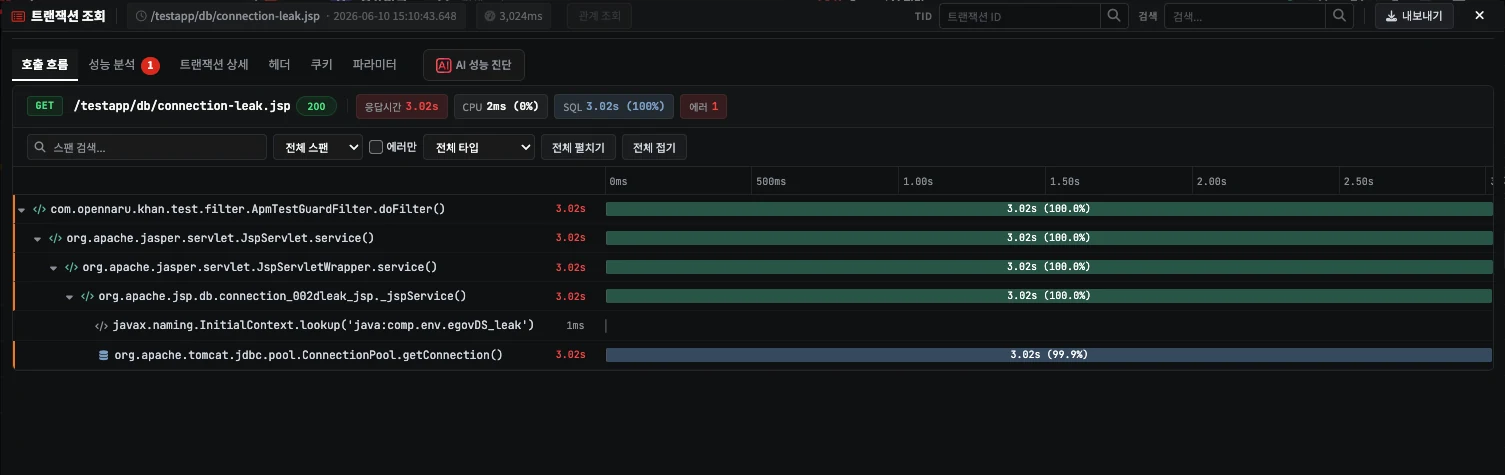Toggle the 에러만 checkbox
1505x475 pixels.
click(x=376, y=147)
